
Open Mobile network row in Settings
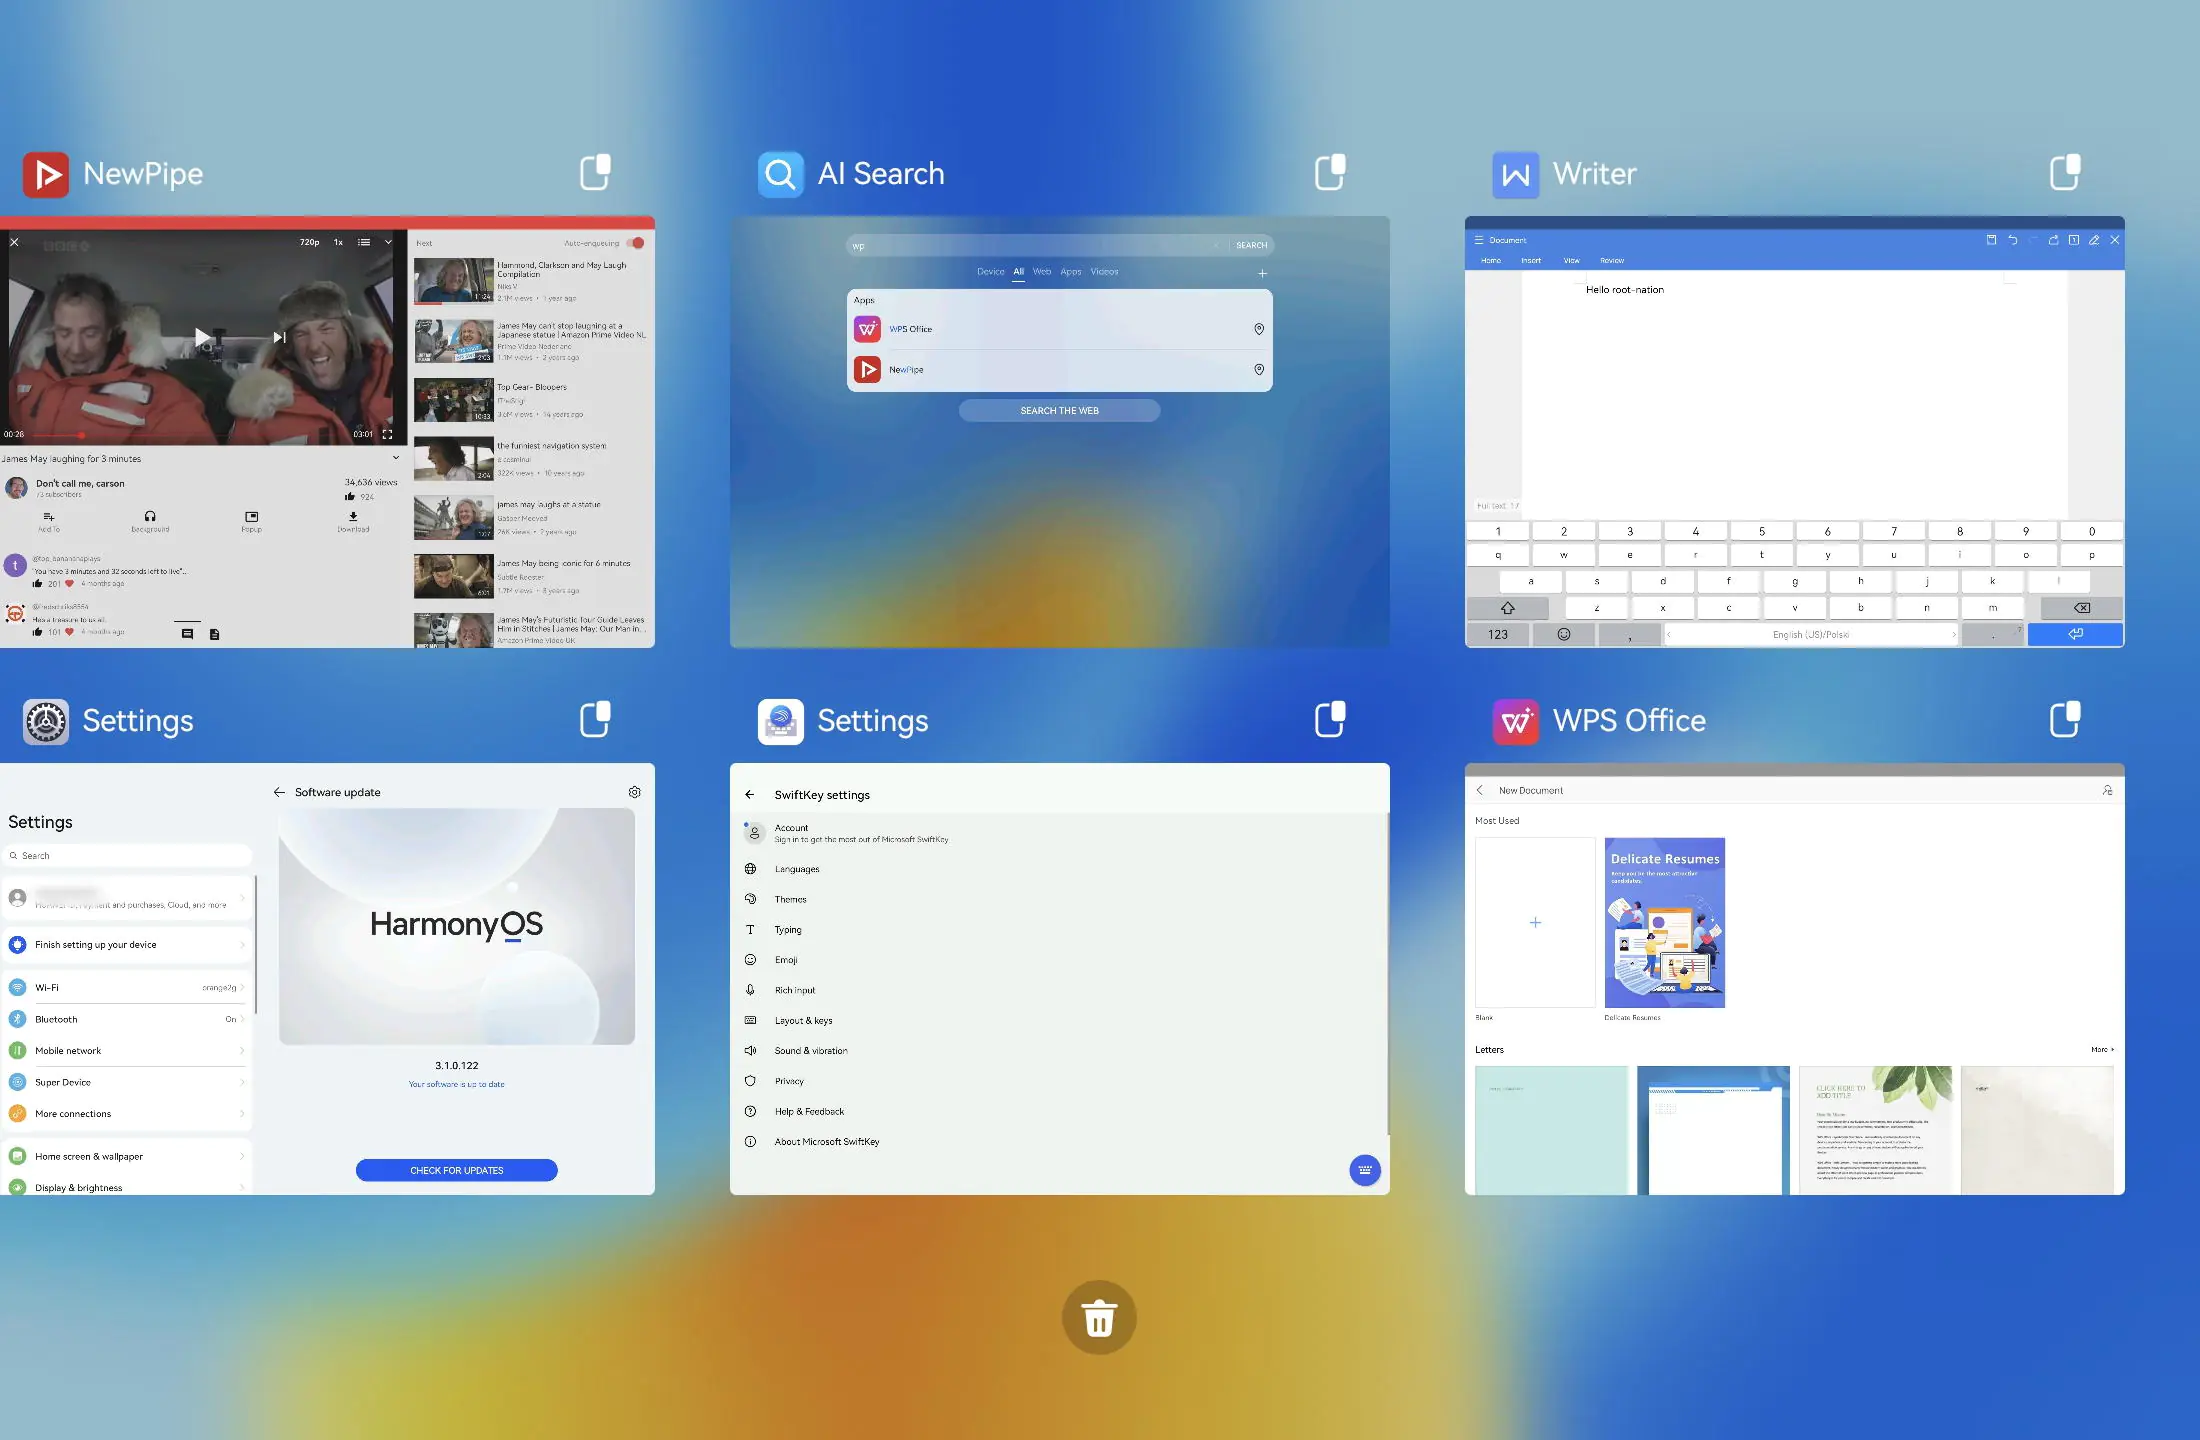click(127, 1051)
